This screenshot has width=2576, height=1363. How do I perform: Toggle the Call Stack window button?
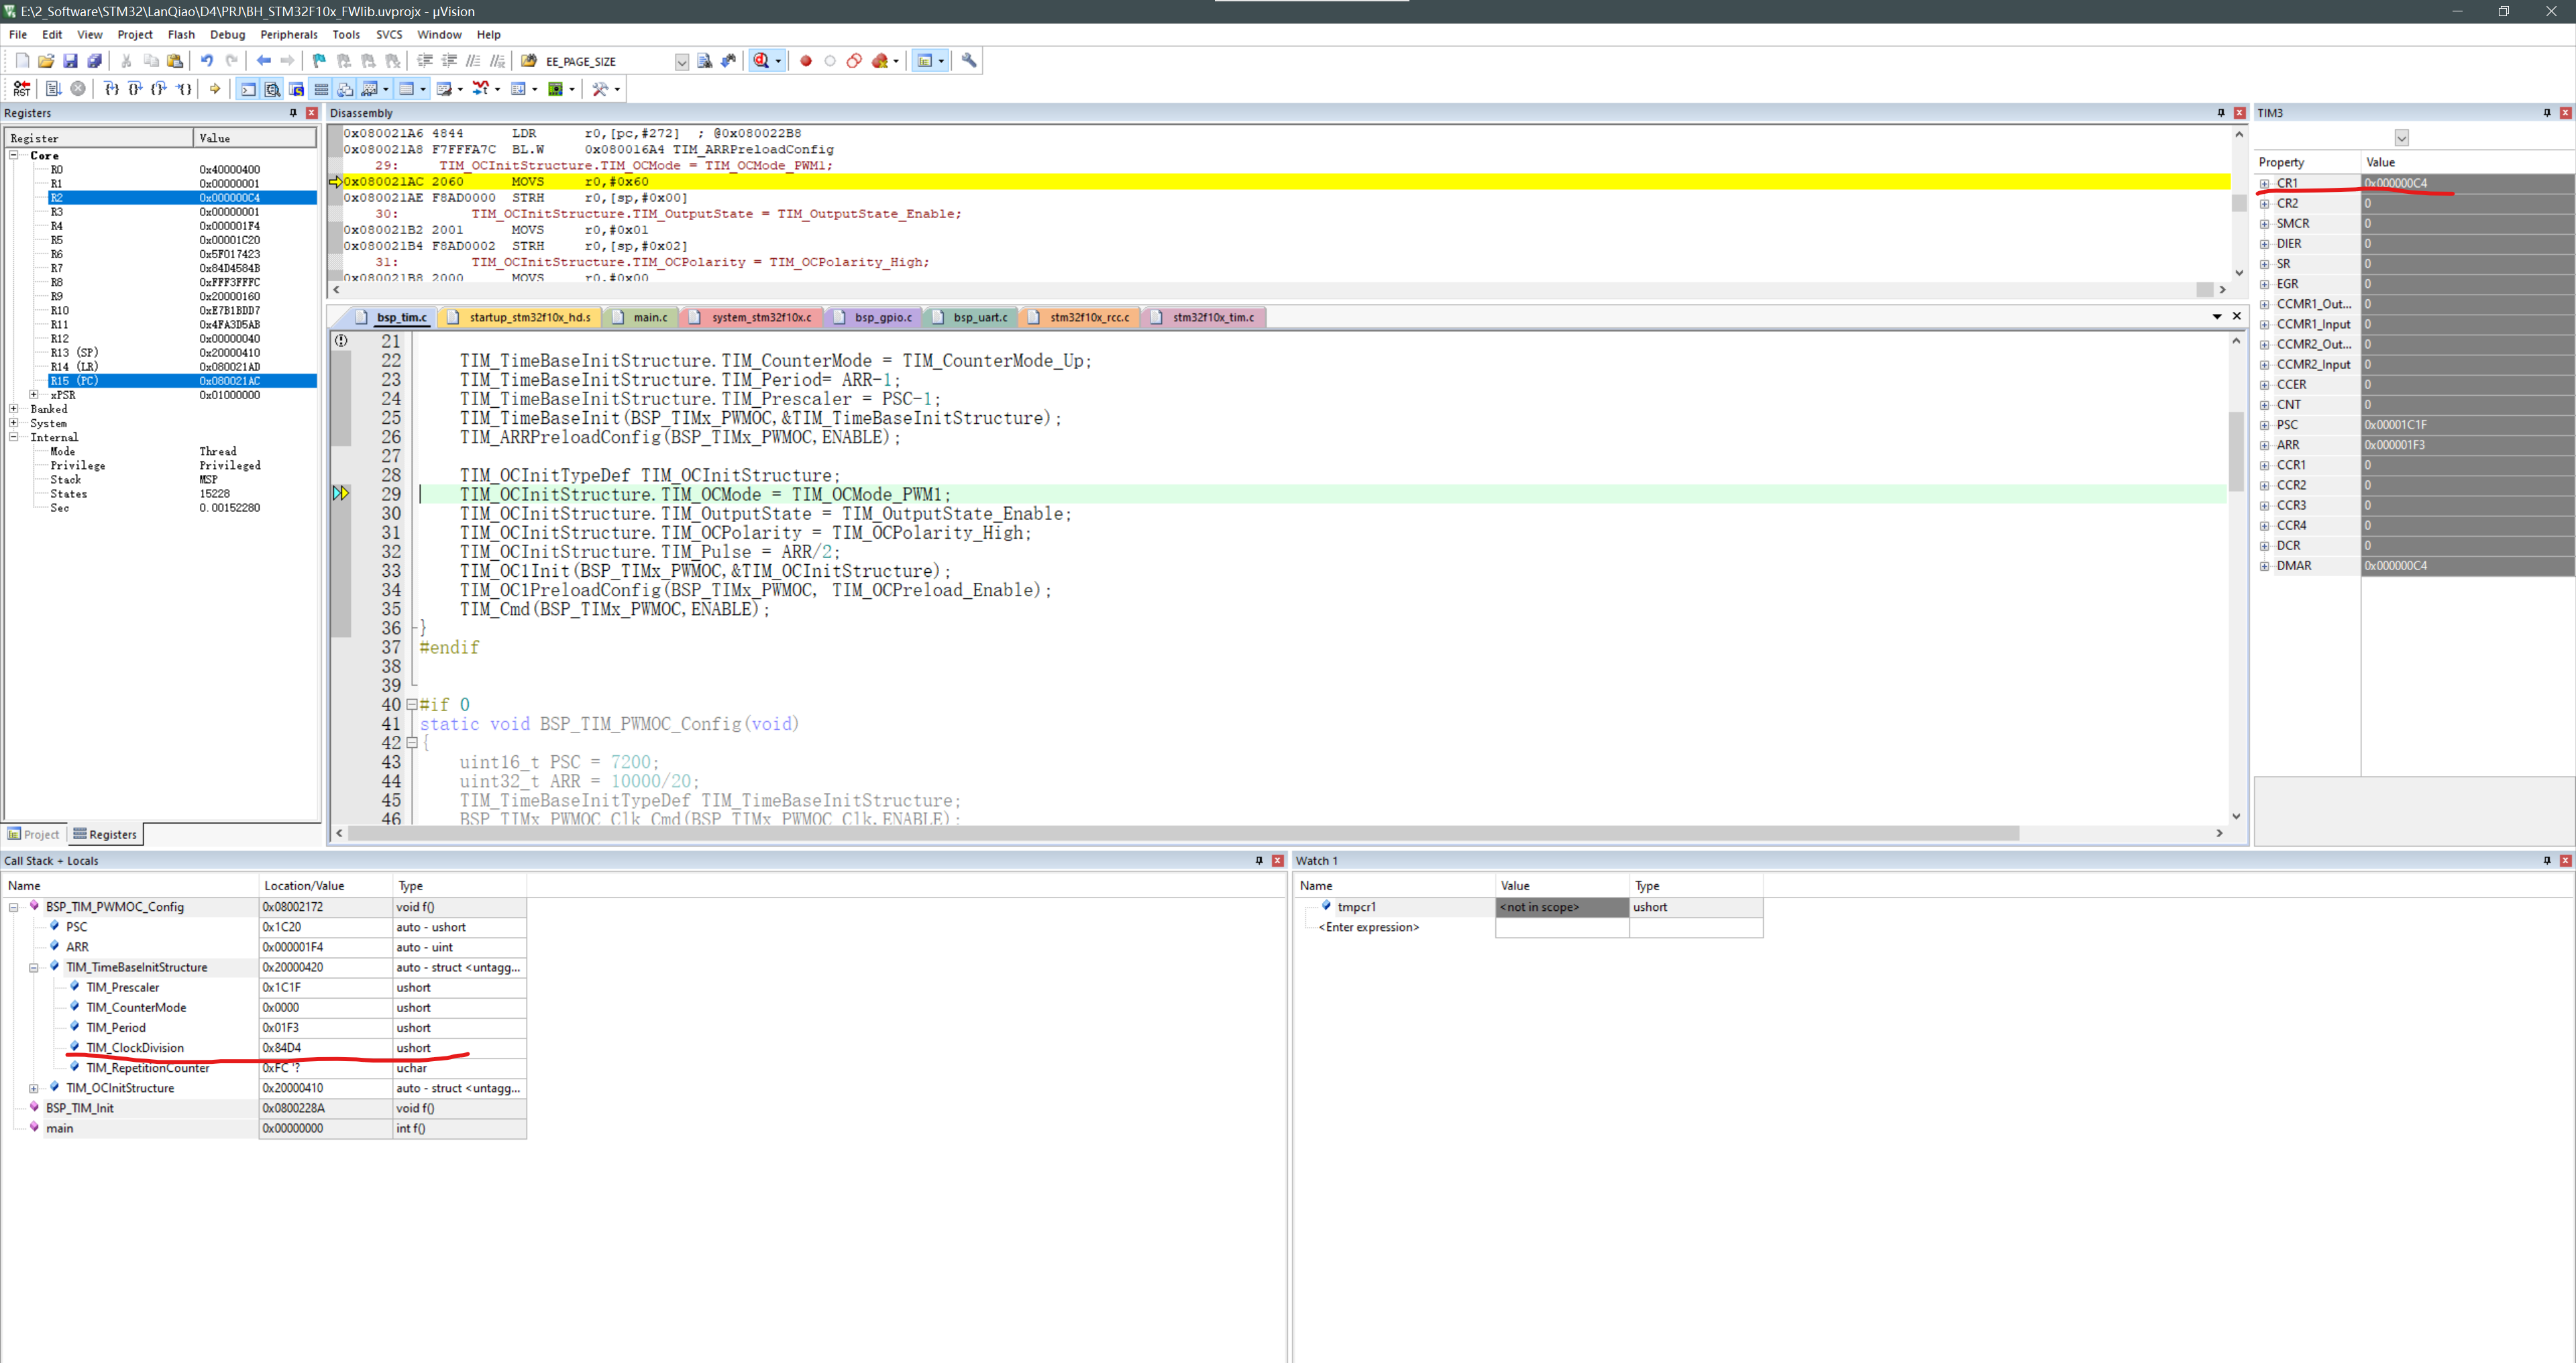(345, 89)
